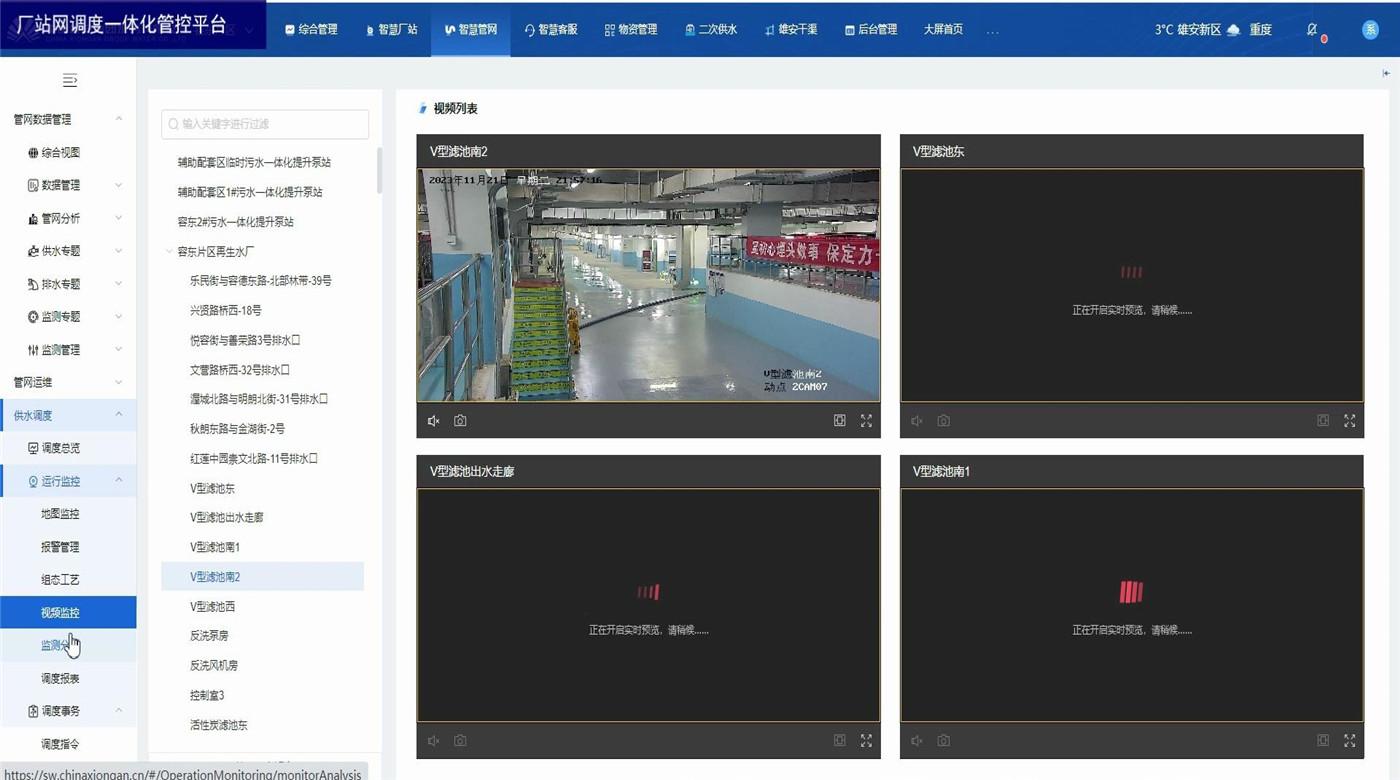Open 调度报表 in sidebar
The image size is (1400, 780).
[60, 678]
